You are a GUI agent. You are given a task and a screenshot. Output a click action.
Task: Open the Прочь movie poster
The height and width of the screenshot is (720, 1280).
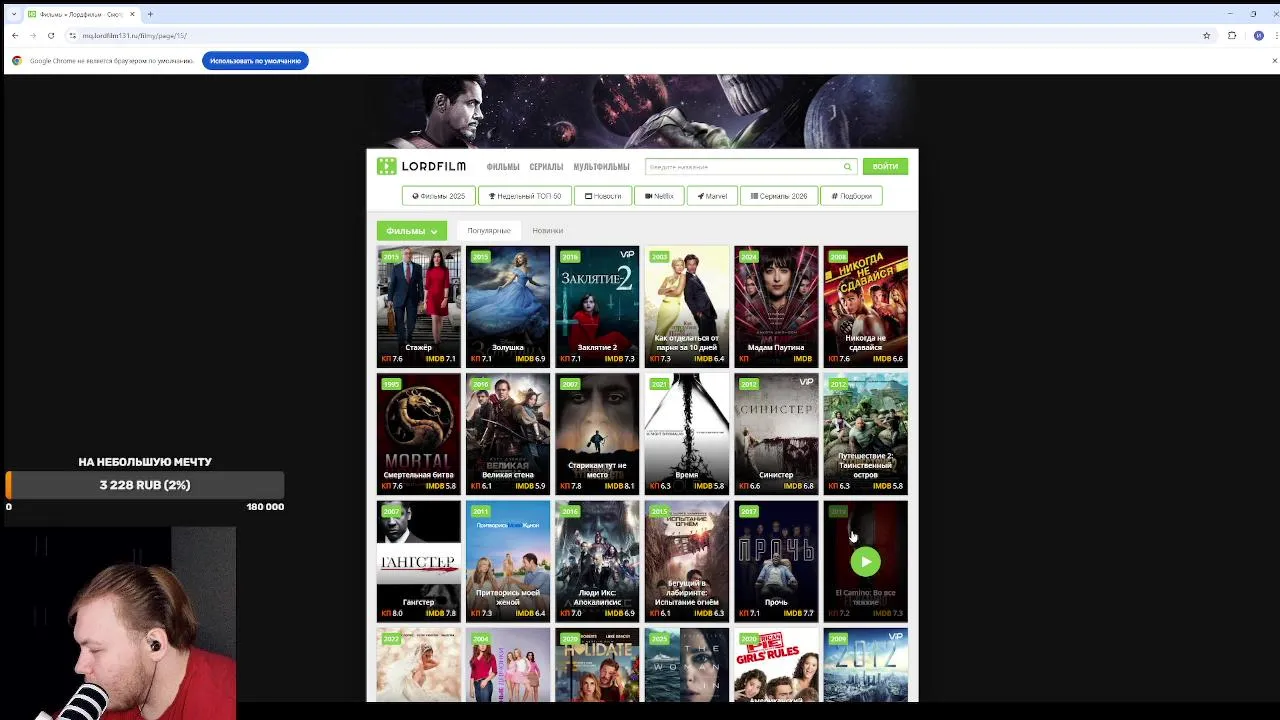[x=776, y=561]
